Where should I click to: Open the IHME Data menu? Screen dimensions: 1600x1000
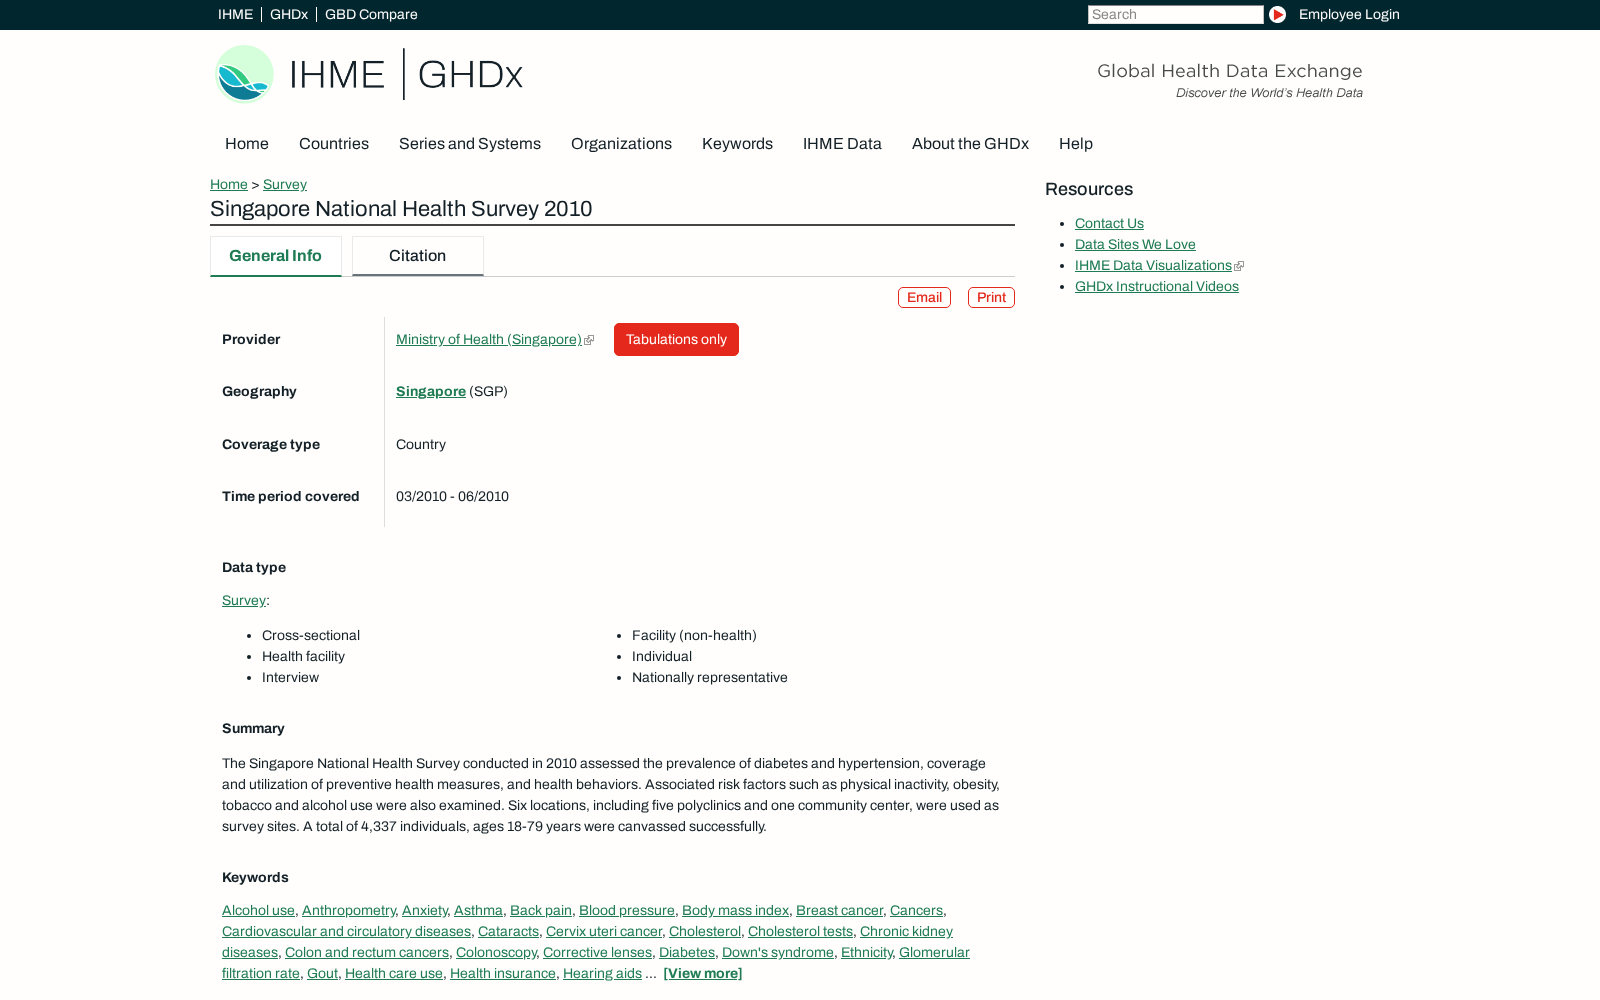[x=842, y=144]
